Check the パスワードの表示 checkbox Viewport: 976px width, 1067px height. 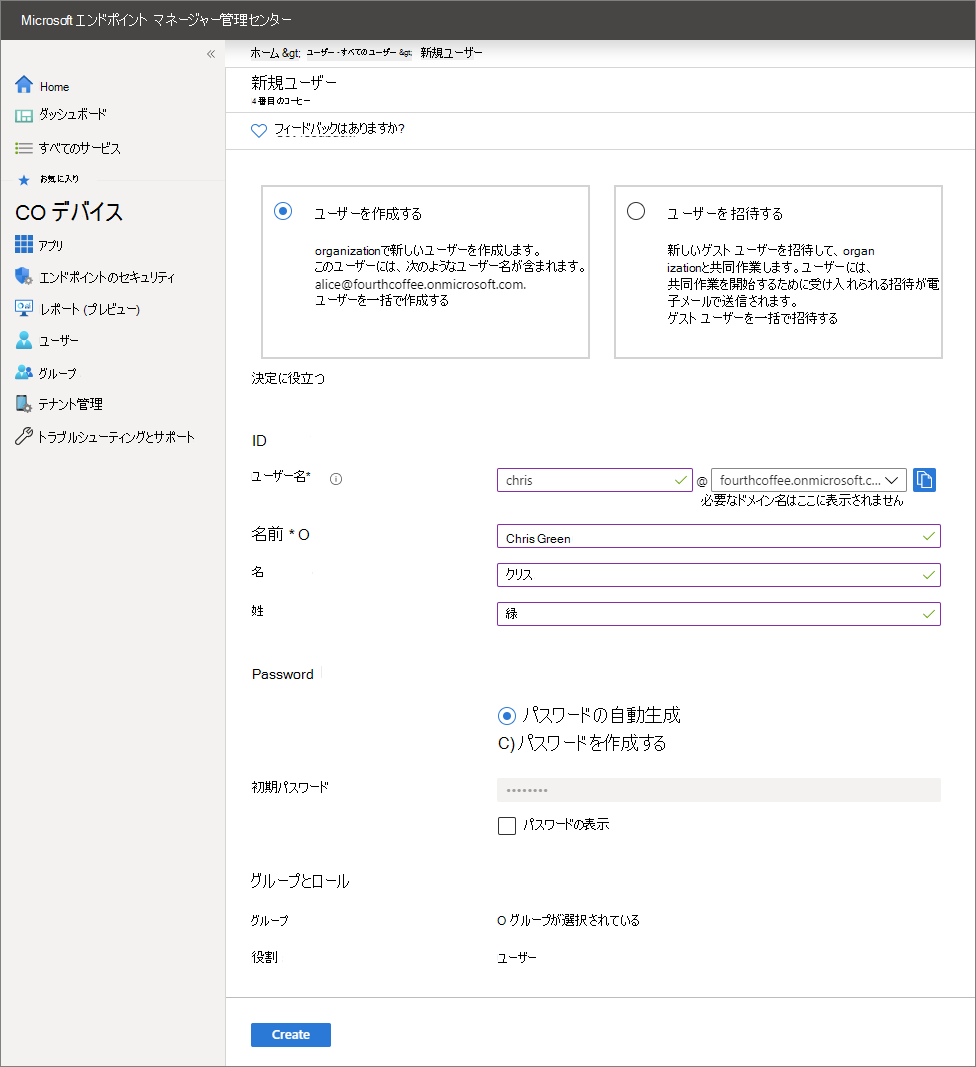(507, 825)
